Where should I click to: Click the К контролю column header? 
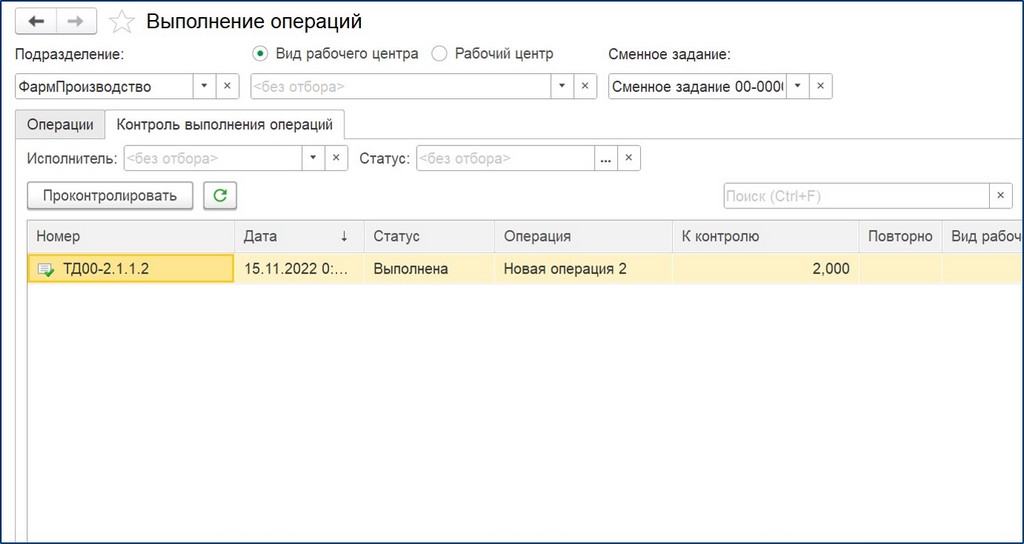click(x=765, y=236)
